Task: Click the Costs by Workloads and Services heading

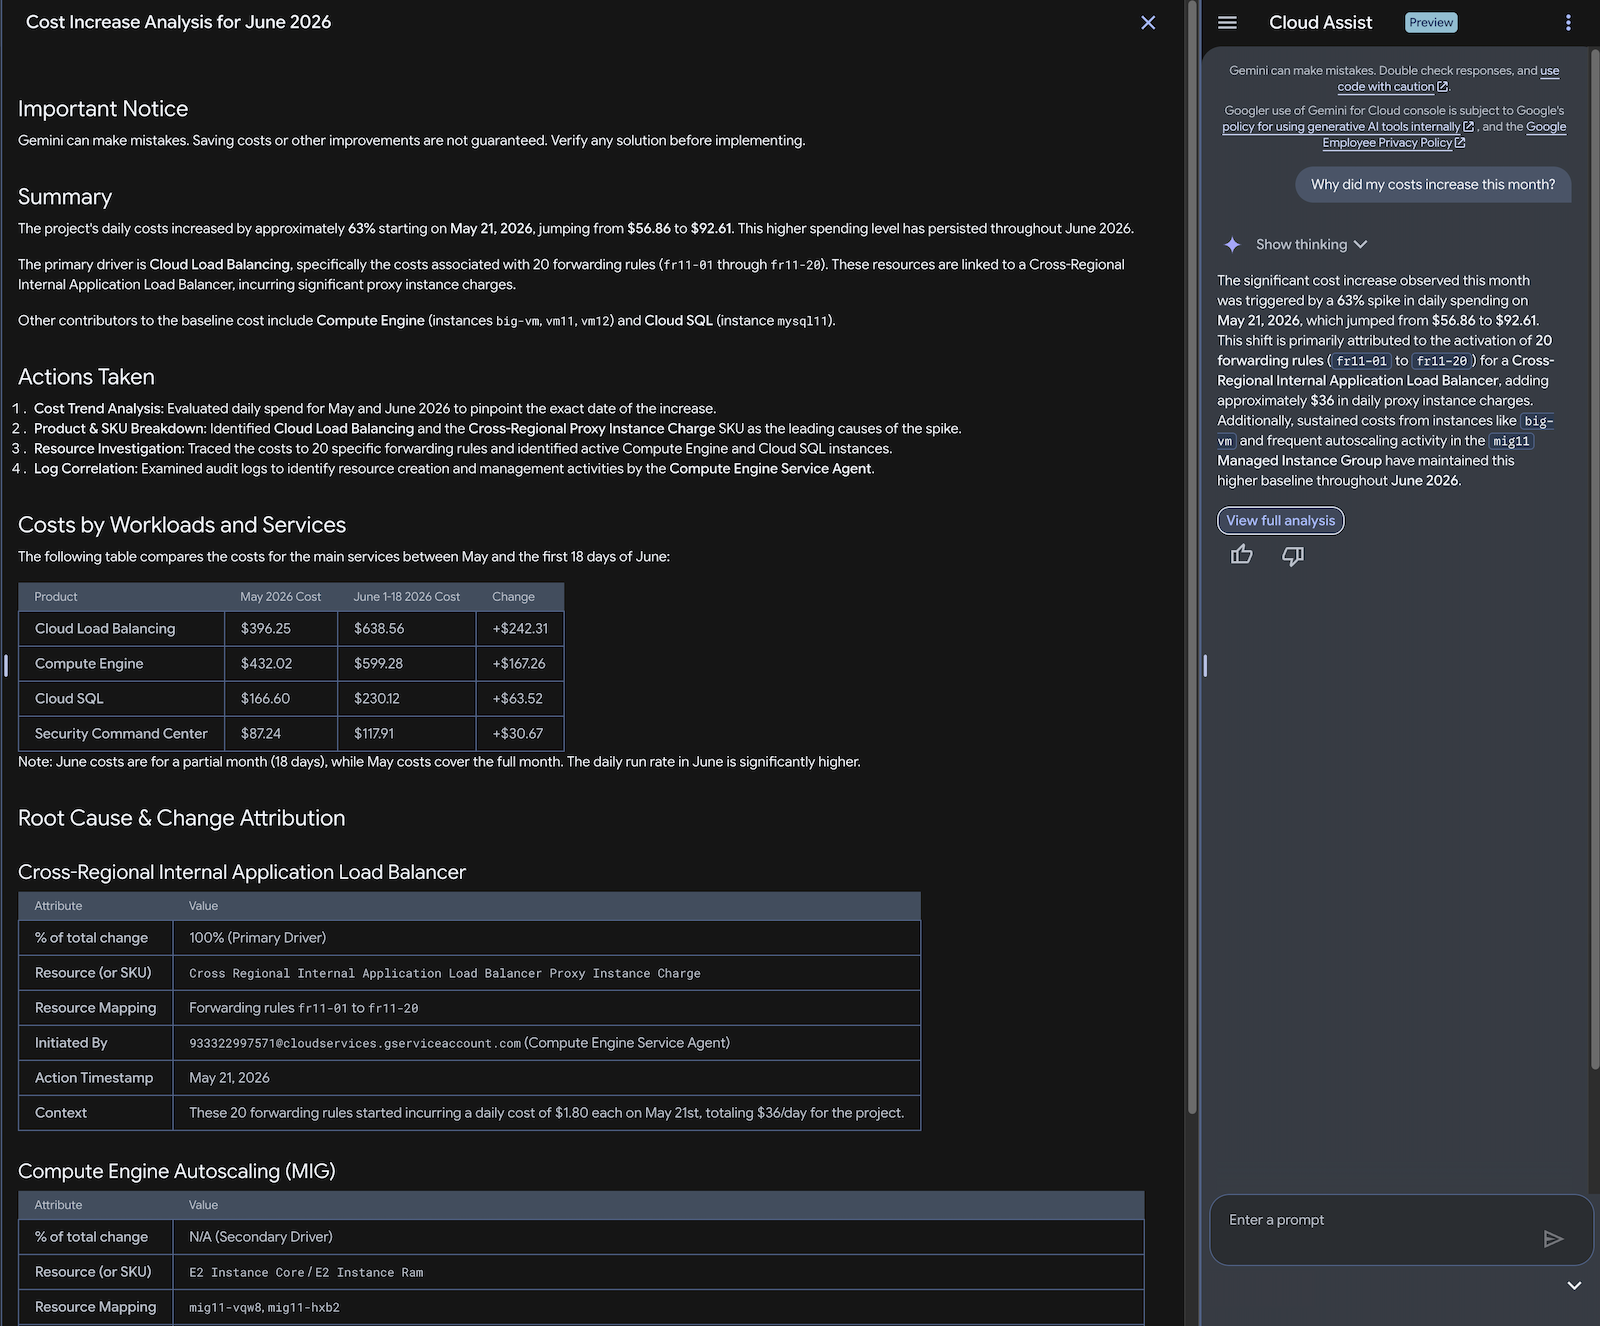Action: 182,524
